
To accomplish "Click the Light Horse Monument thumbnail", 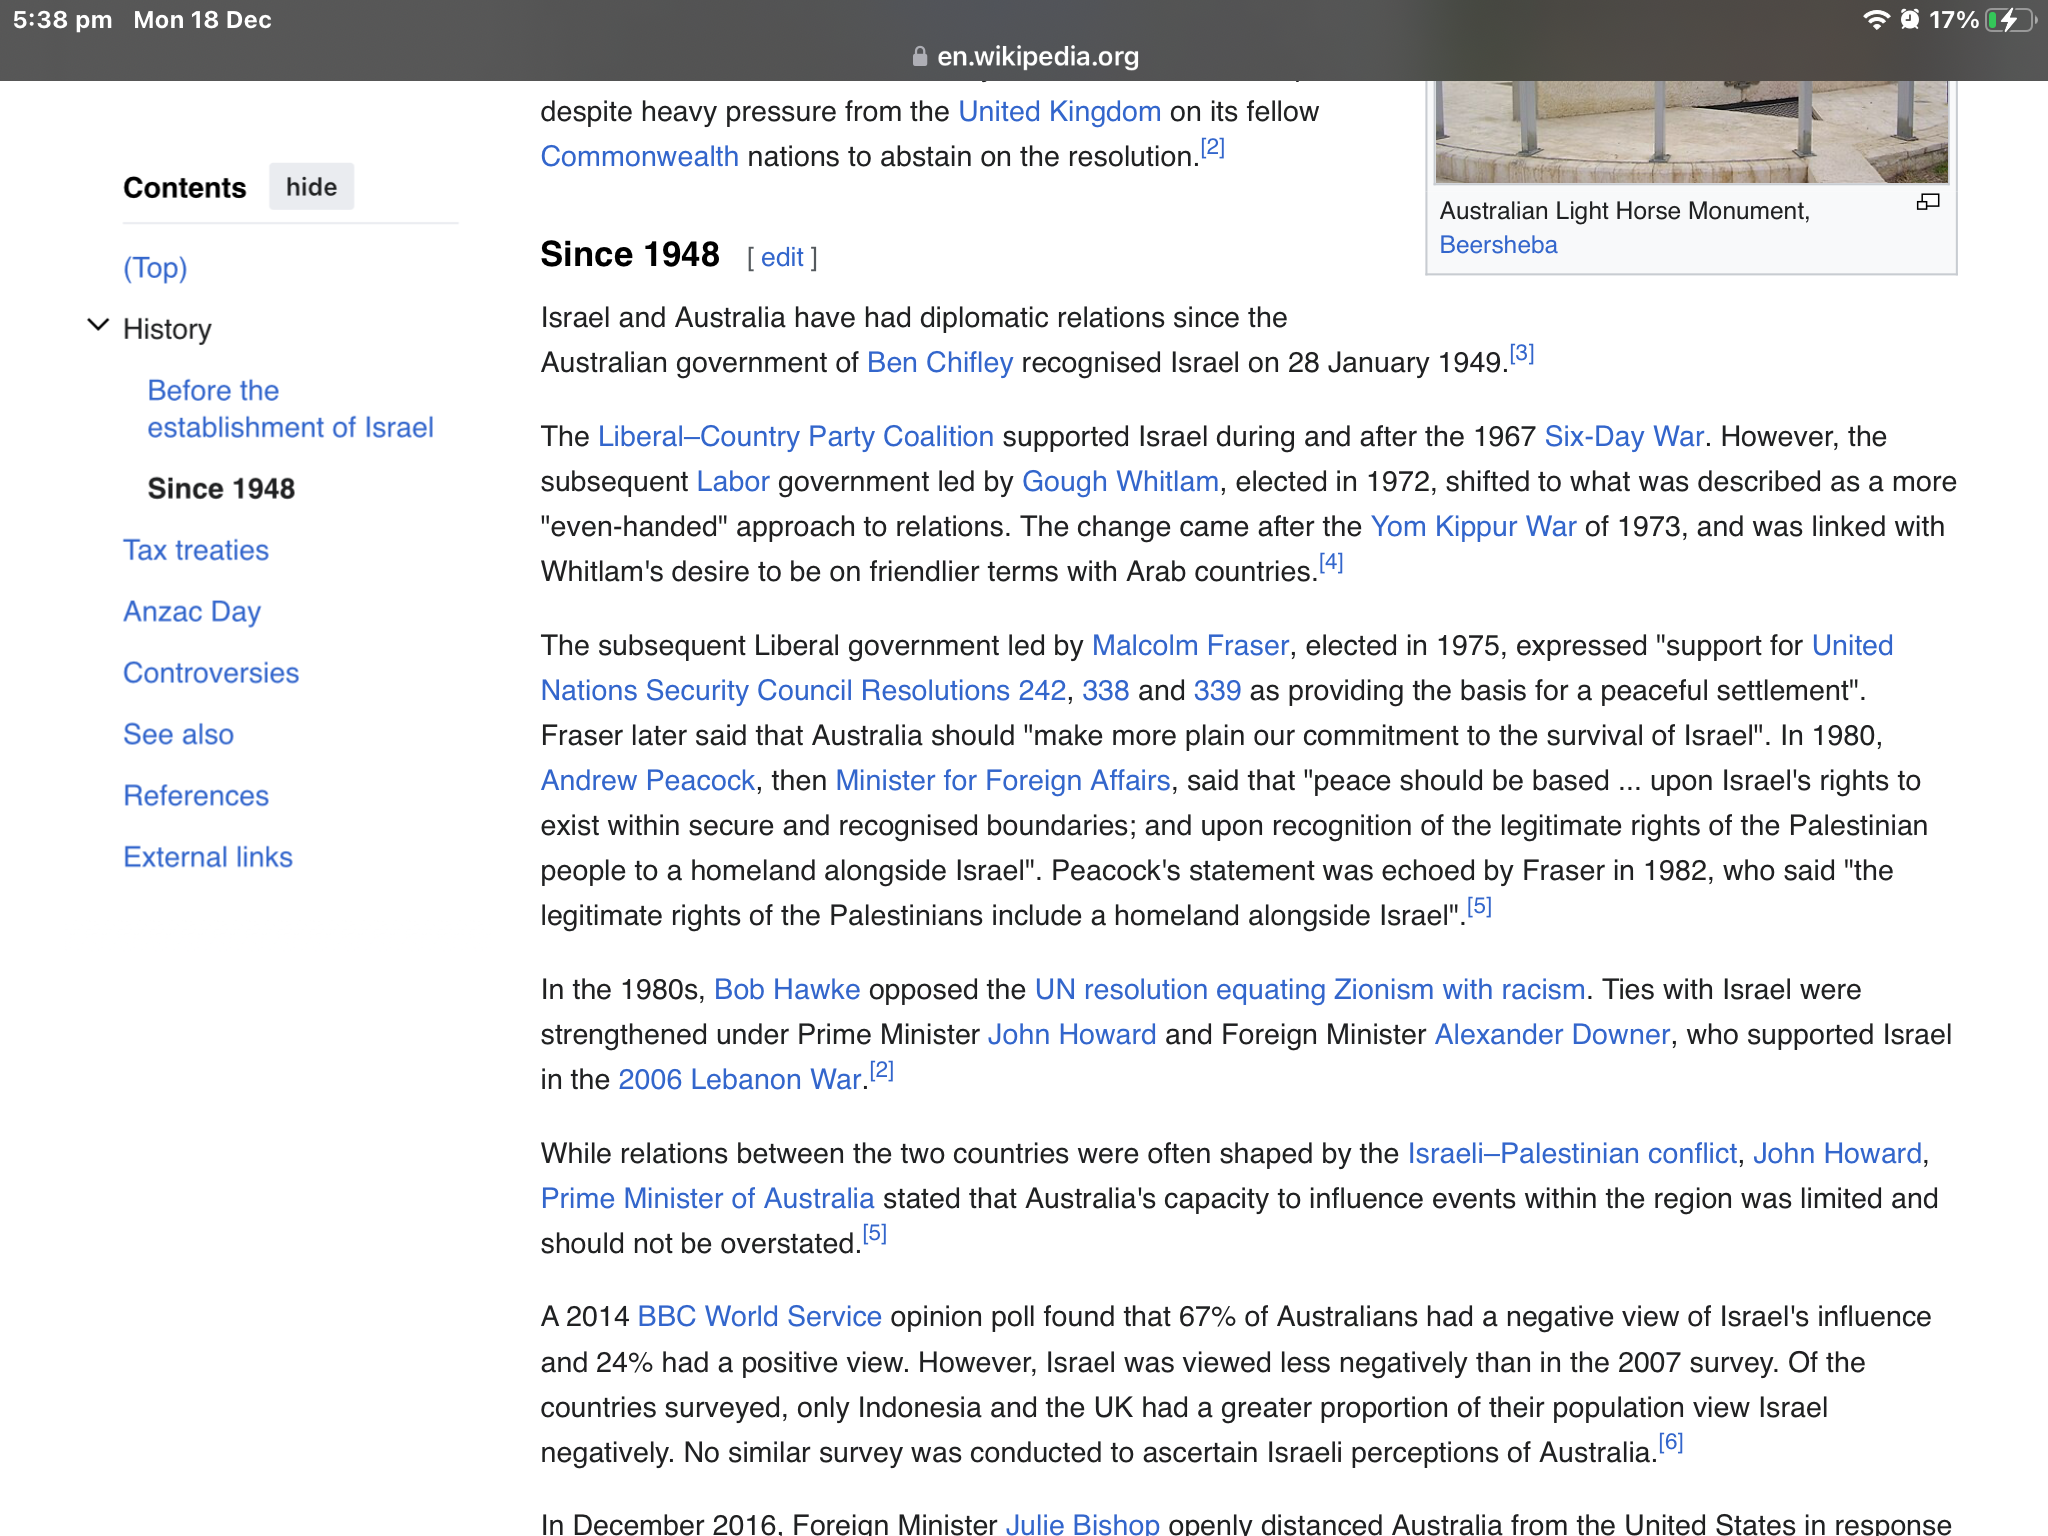I will (1690, 132).
